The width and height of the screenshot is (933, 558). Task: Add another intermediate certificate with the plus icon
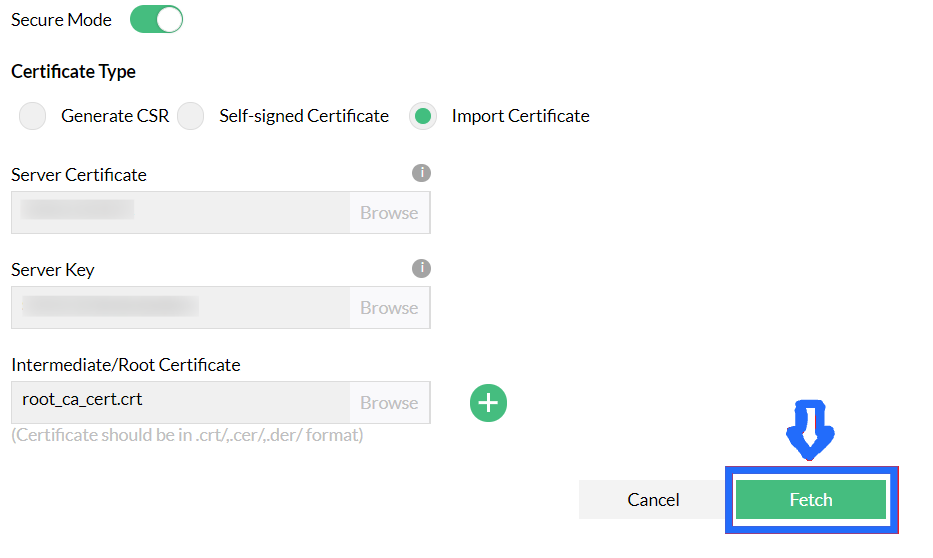tap(488, 403)
